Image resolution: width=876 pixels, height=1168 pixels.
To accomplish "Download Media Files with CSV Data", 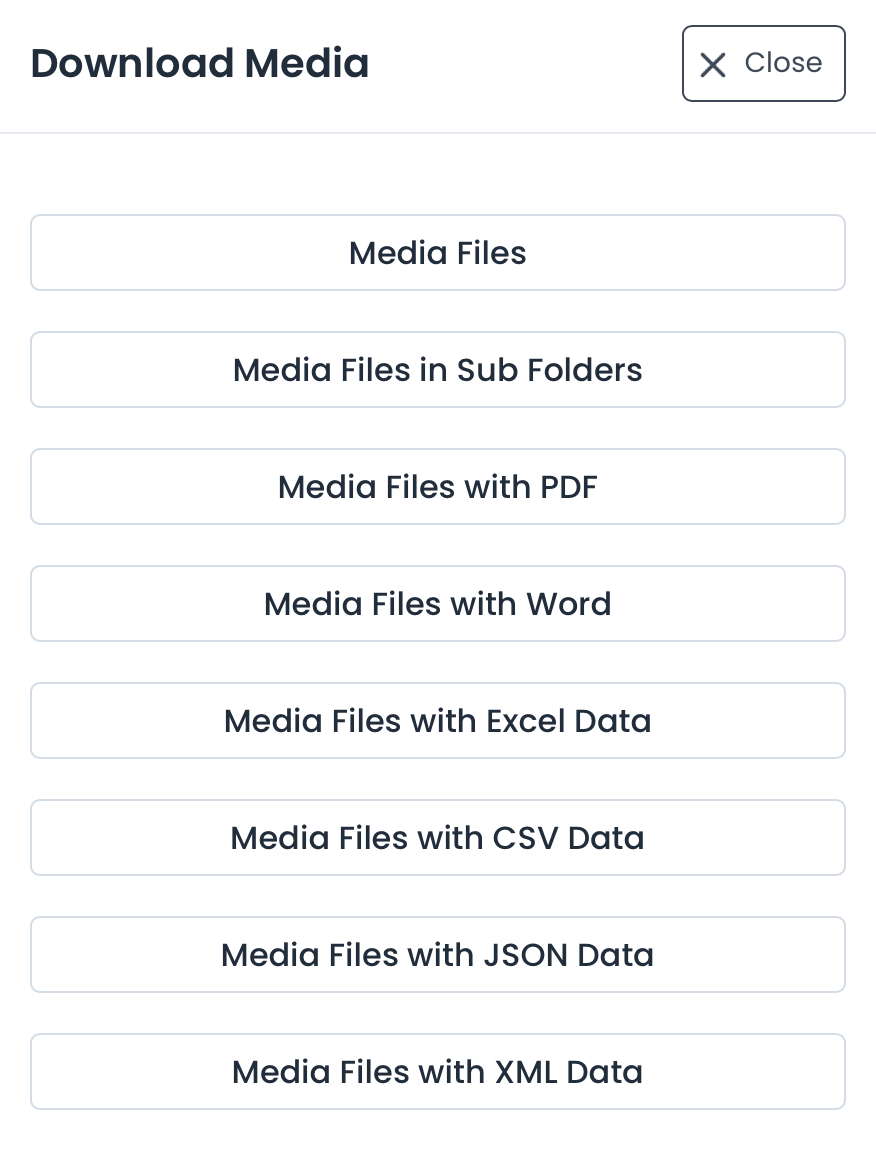I will [x=437, y=837].
